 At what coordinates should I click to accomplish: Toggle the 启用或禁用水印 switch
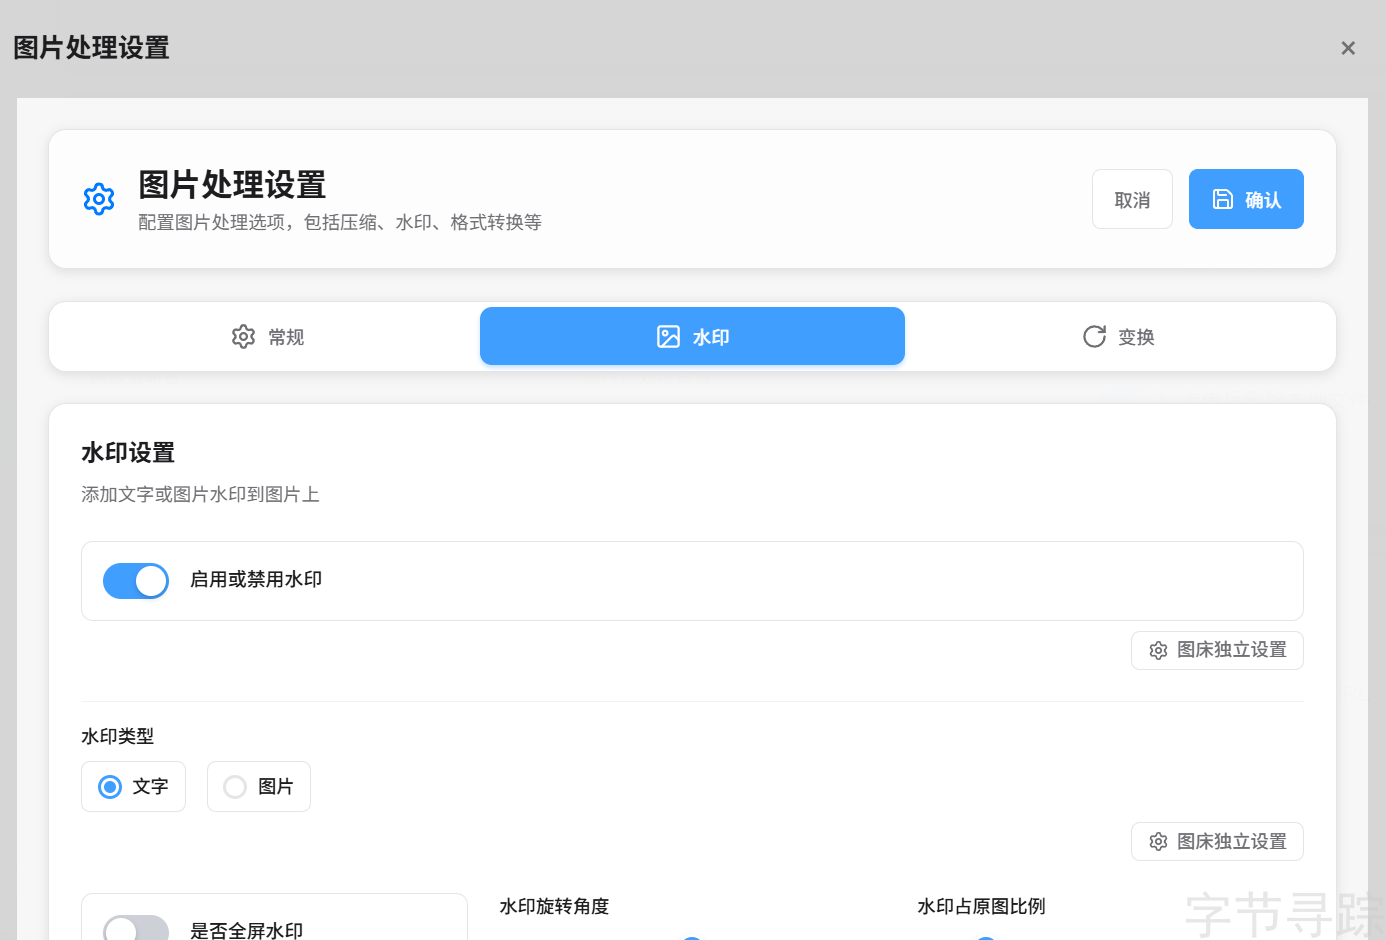tap(136, 581)
